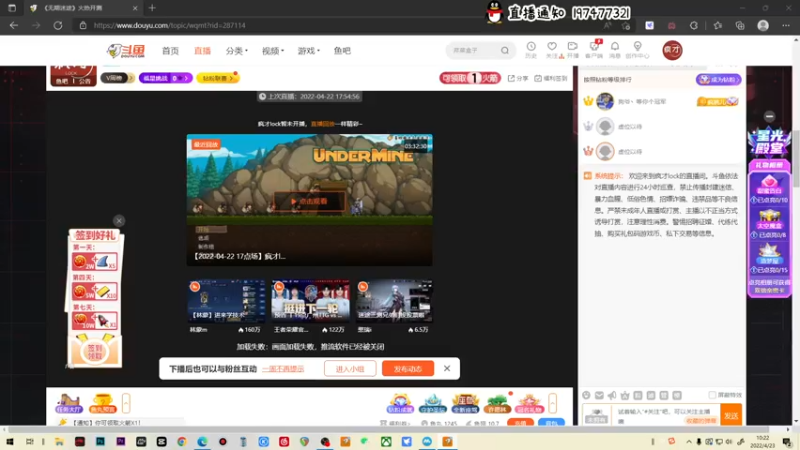Click the magnifier icon in the search box
The width and height of the screenshot is (800, 450).
(505, 51)
